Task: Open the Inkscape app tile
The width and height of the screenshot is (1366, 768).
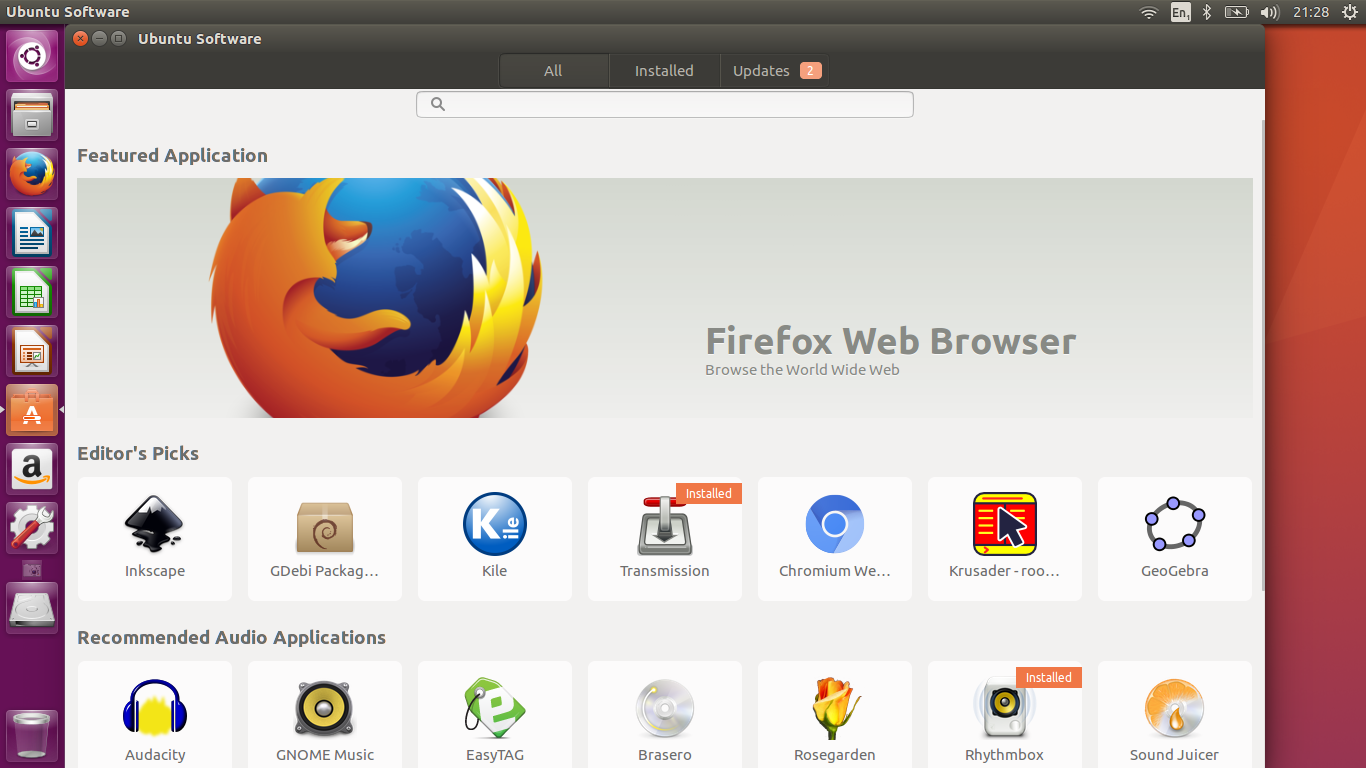Action: pos(155,538)
